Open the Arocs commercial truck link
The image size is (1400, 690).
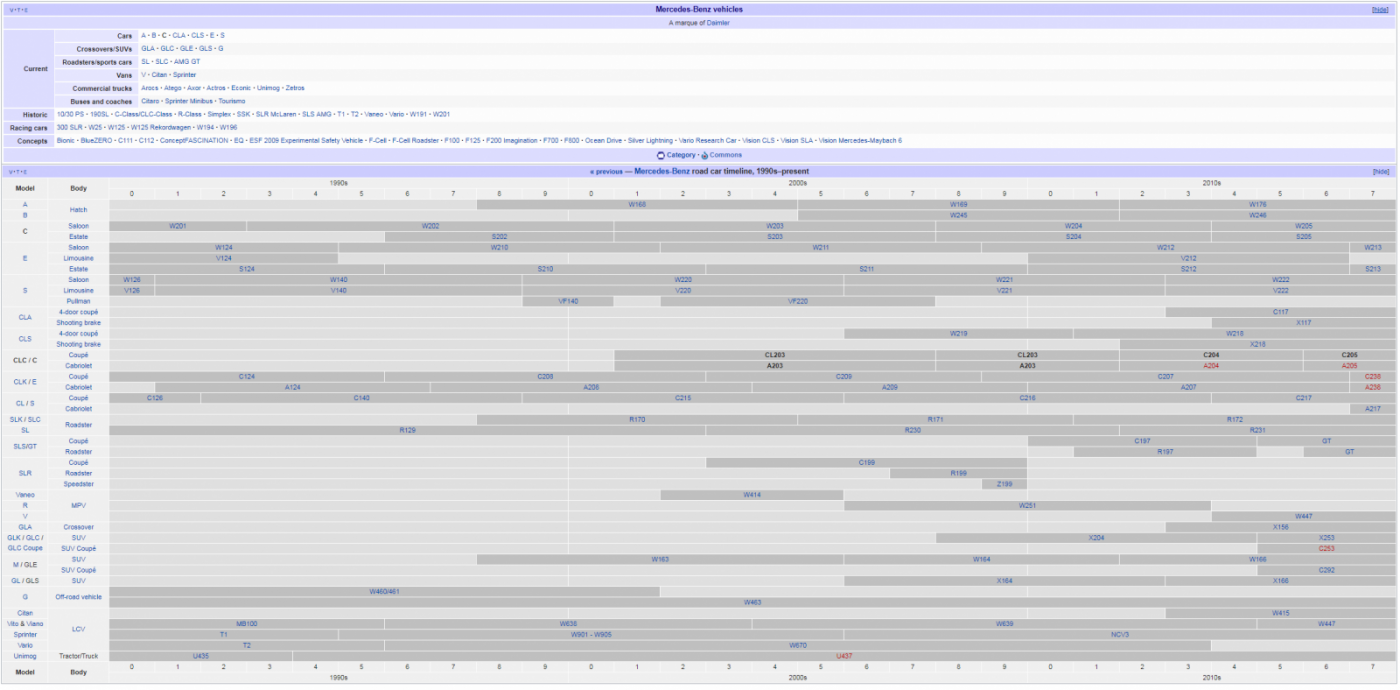(x=149, y=88)
